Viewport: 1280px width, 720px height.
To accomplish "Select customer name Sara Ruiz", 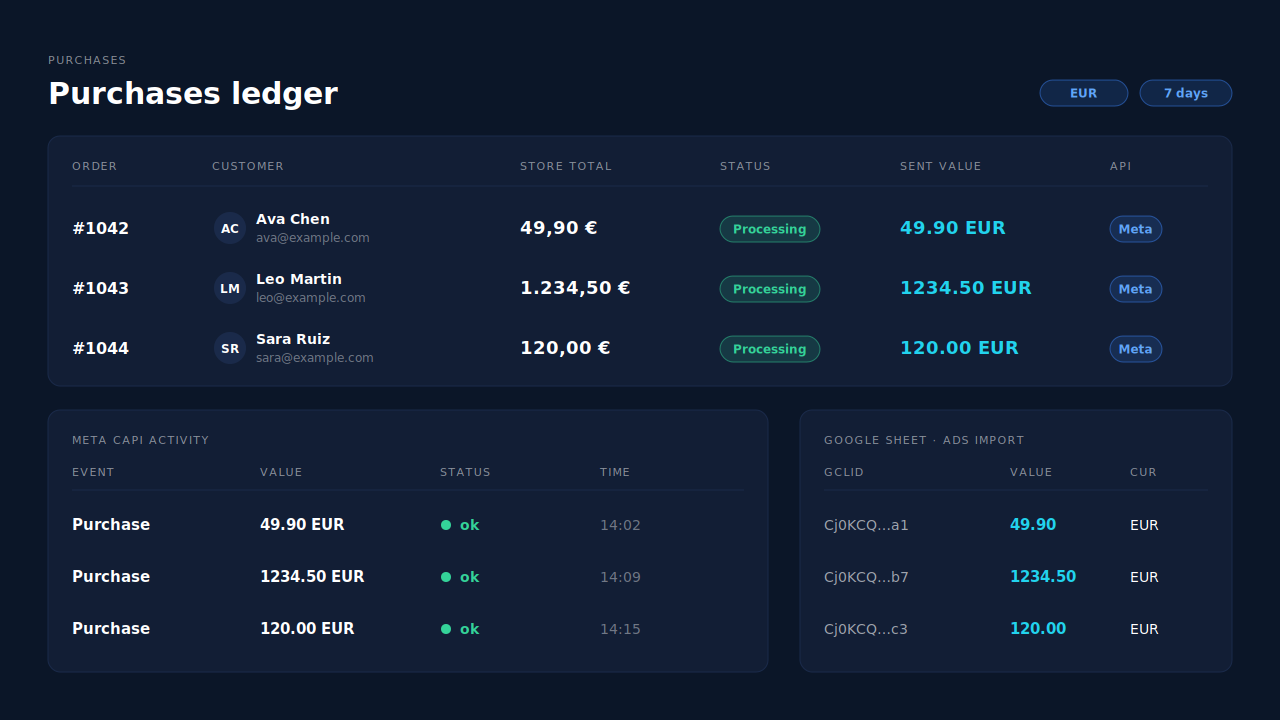I will click(293, 339).
